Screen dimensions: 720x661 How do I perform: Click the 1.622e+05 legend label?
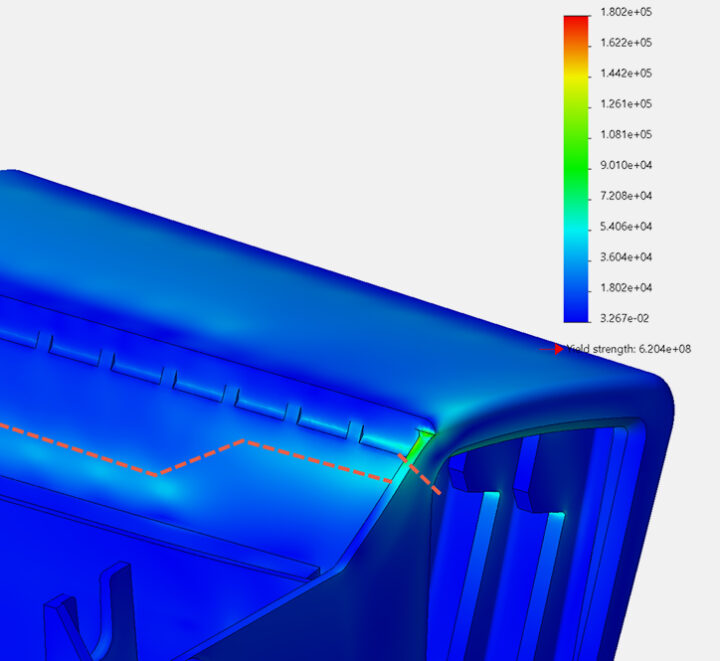click(x=623, y=43)
